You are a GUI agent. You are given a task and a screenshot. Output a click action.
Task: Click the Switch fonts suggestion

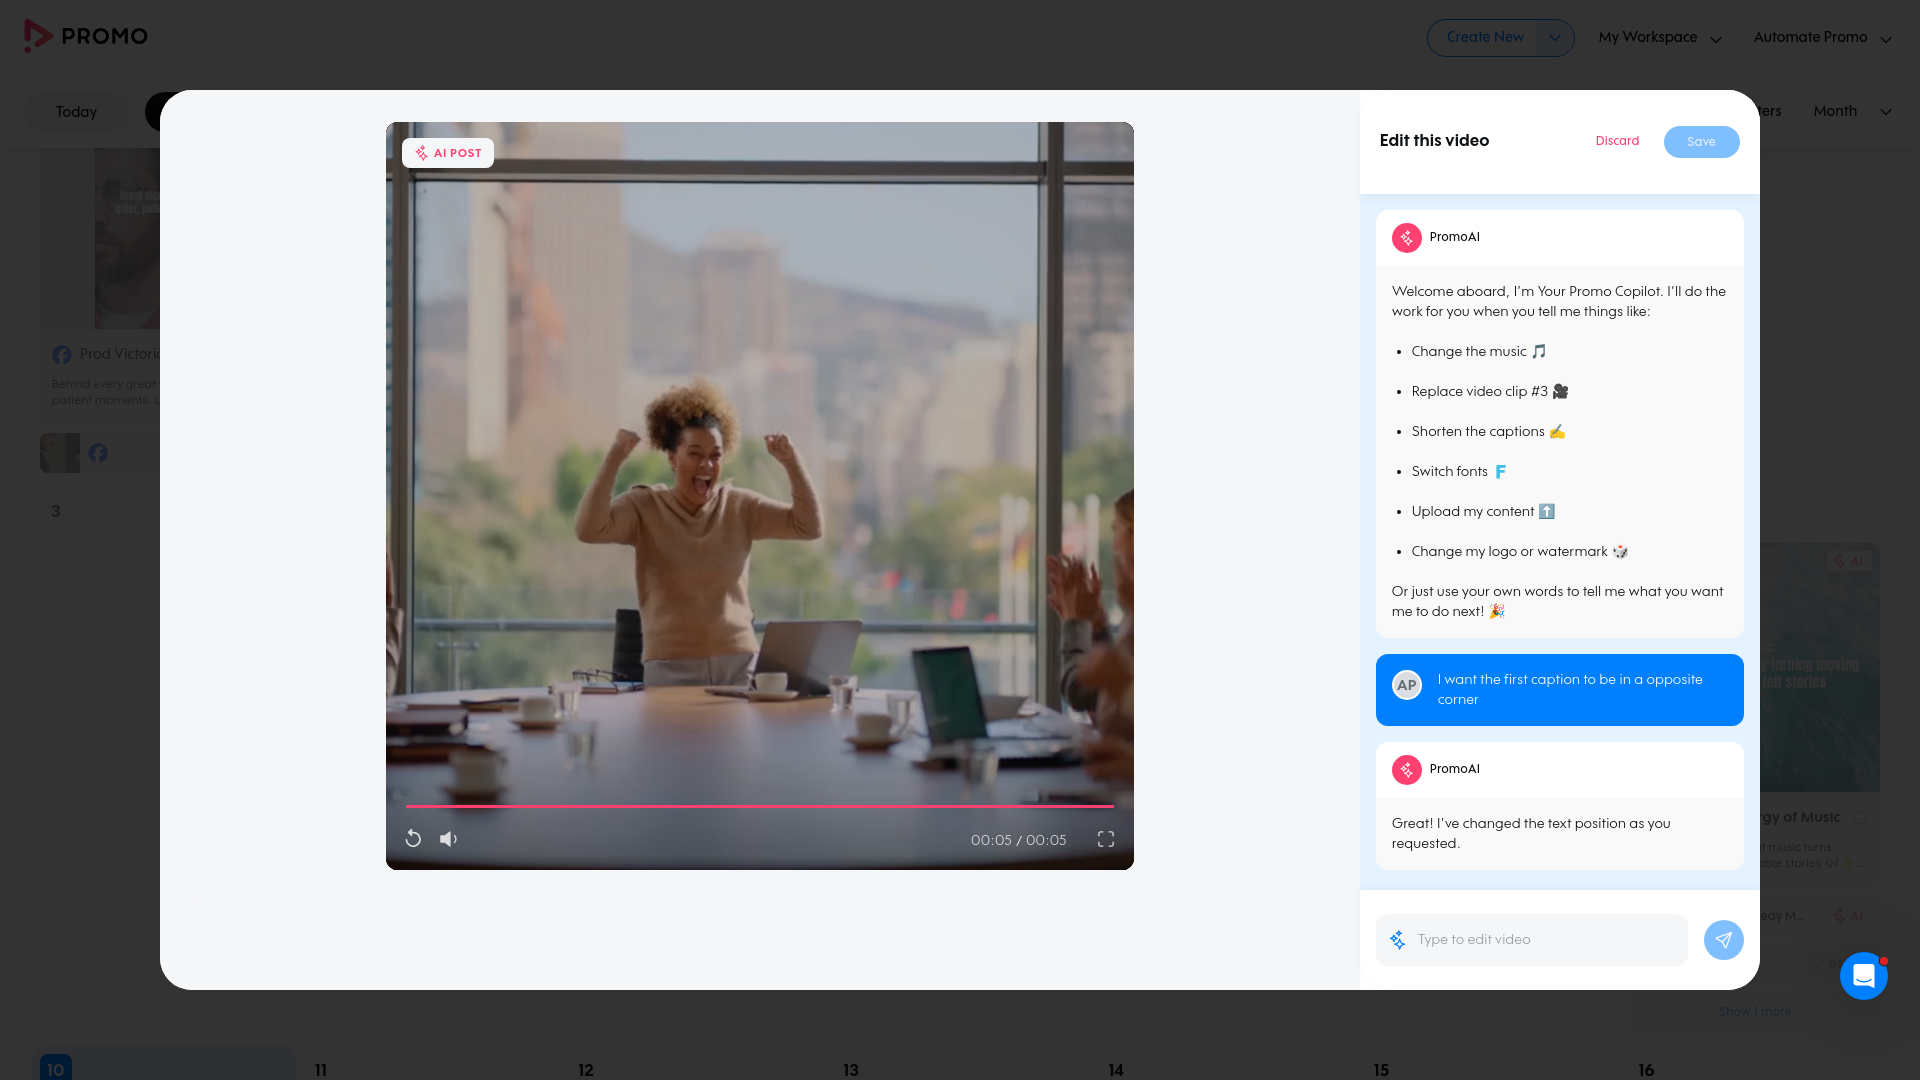click(1459, 472)
